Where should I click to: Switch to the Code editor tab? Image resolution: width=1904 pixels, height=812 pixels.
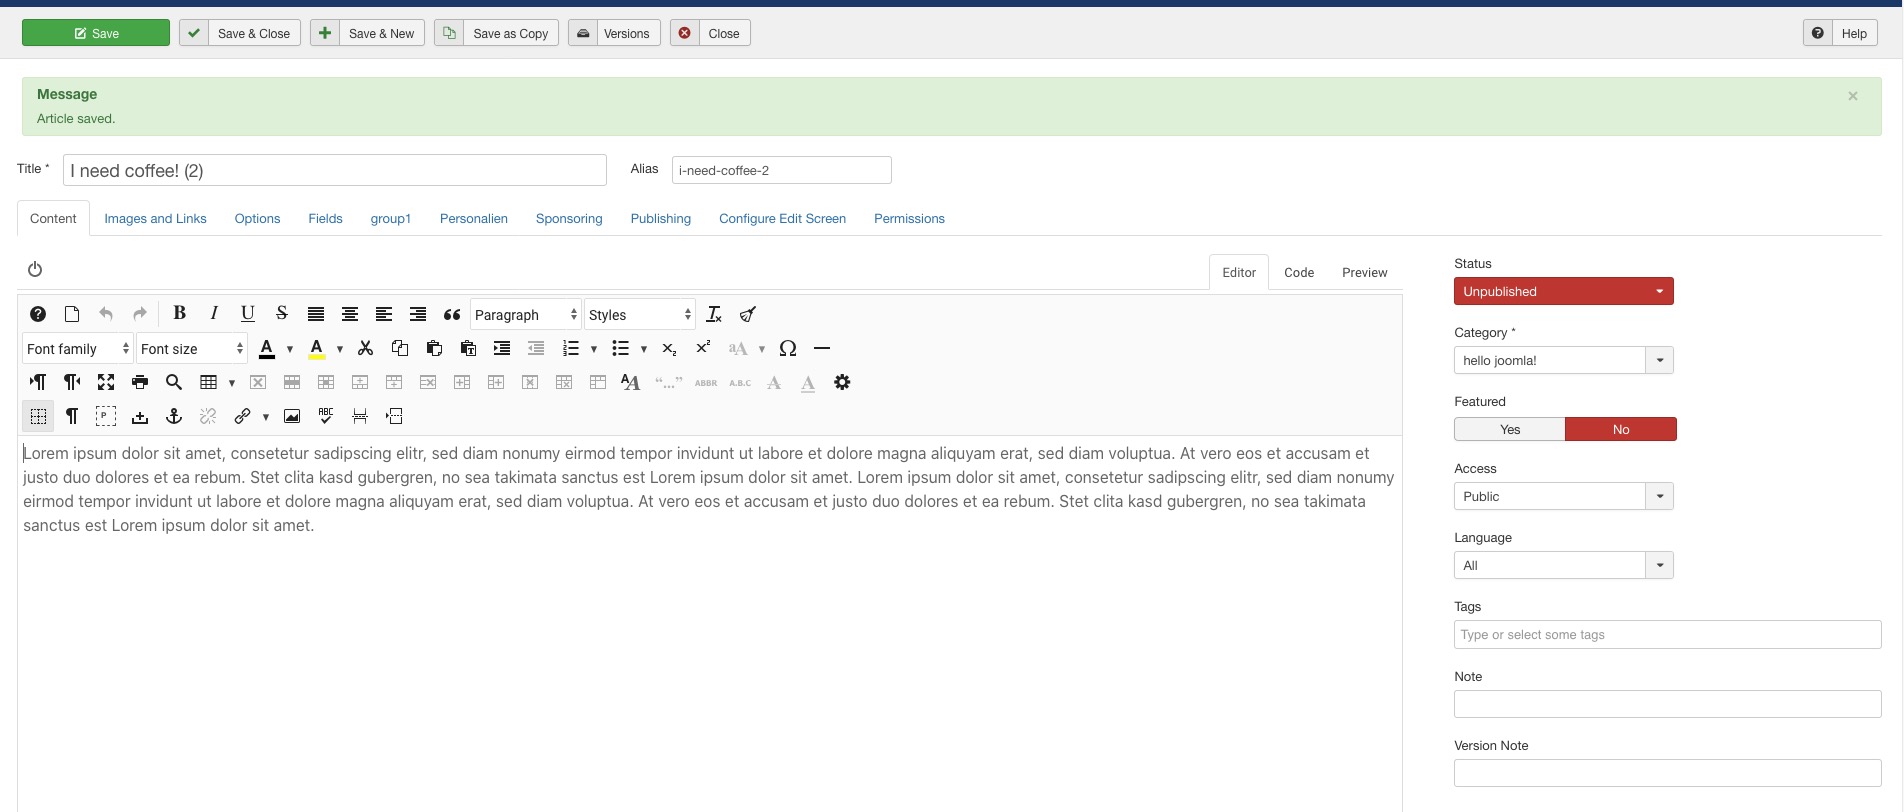pos(1299,272)
